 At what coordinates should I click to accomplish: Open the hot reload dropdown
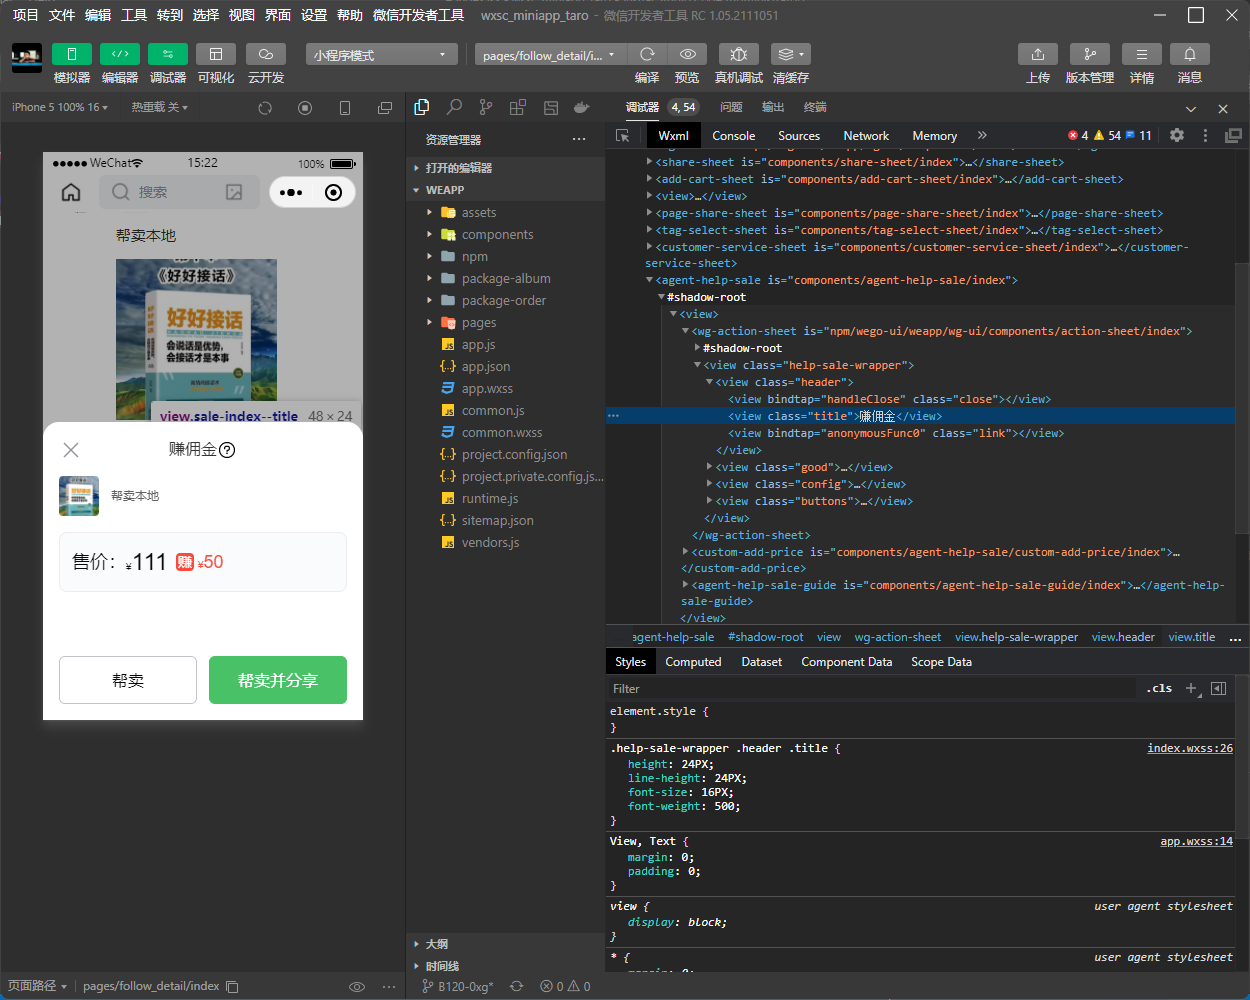tap(159, 107)
